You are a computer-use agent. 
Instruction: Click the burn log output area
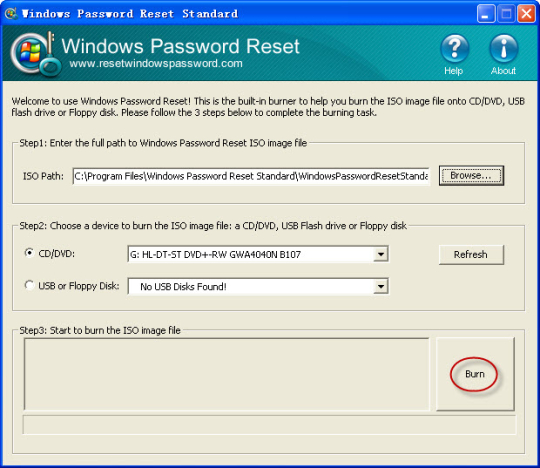227,374
